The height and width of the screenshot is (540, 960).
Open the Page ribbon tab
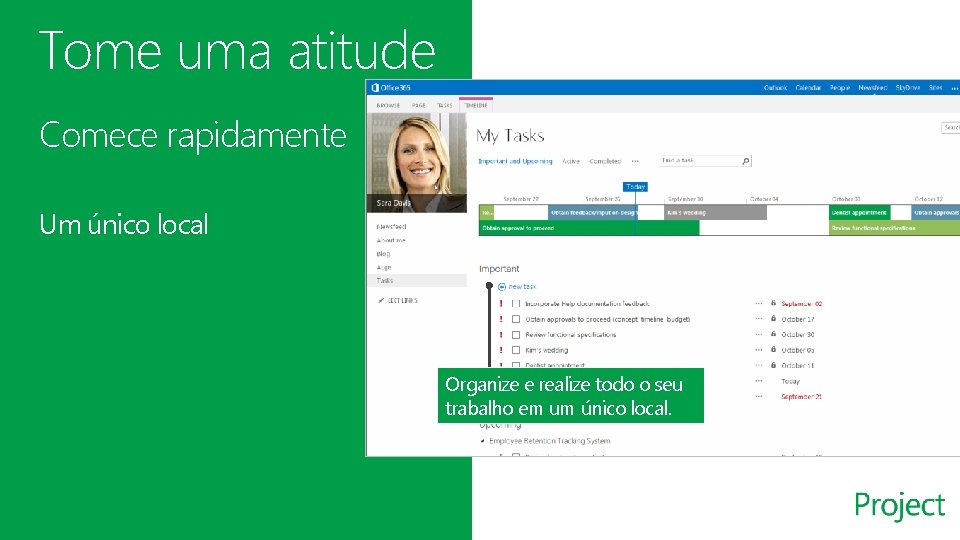pos(419,105)
